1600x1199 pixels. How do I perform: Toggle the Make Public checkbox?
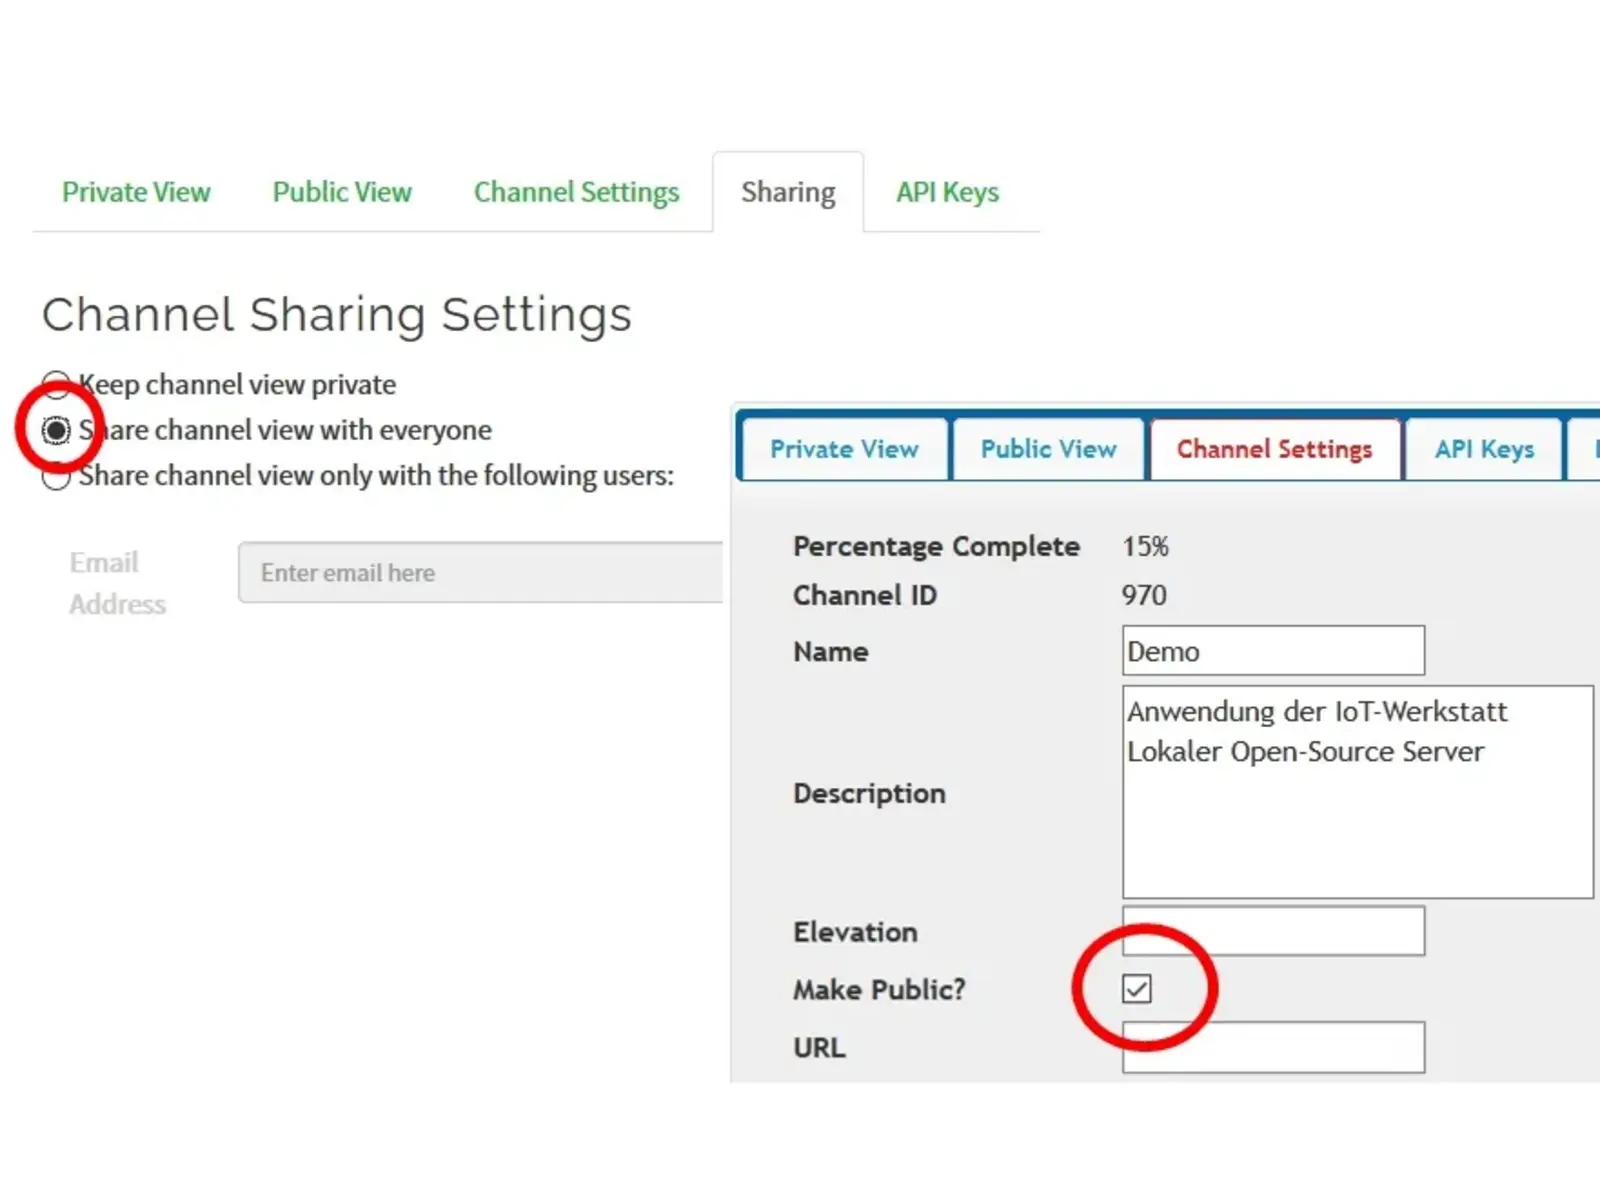(x=1137, y=989)
